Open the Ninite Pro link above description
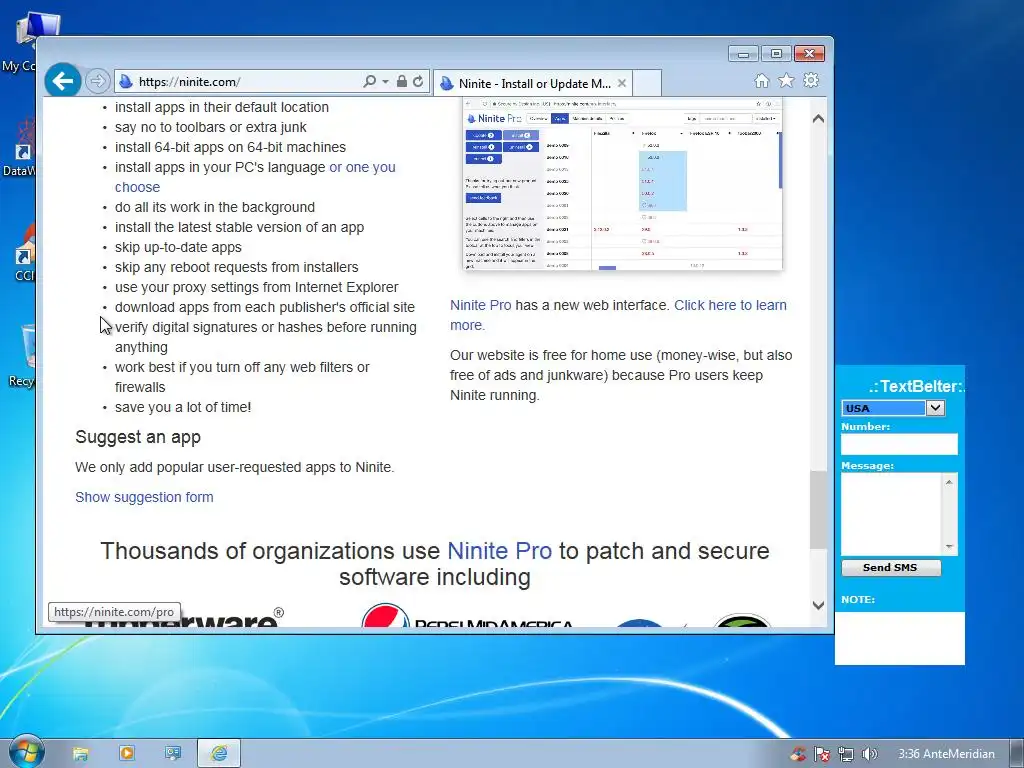 pos(481,305)
